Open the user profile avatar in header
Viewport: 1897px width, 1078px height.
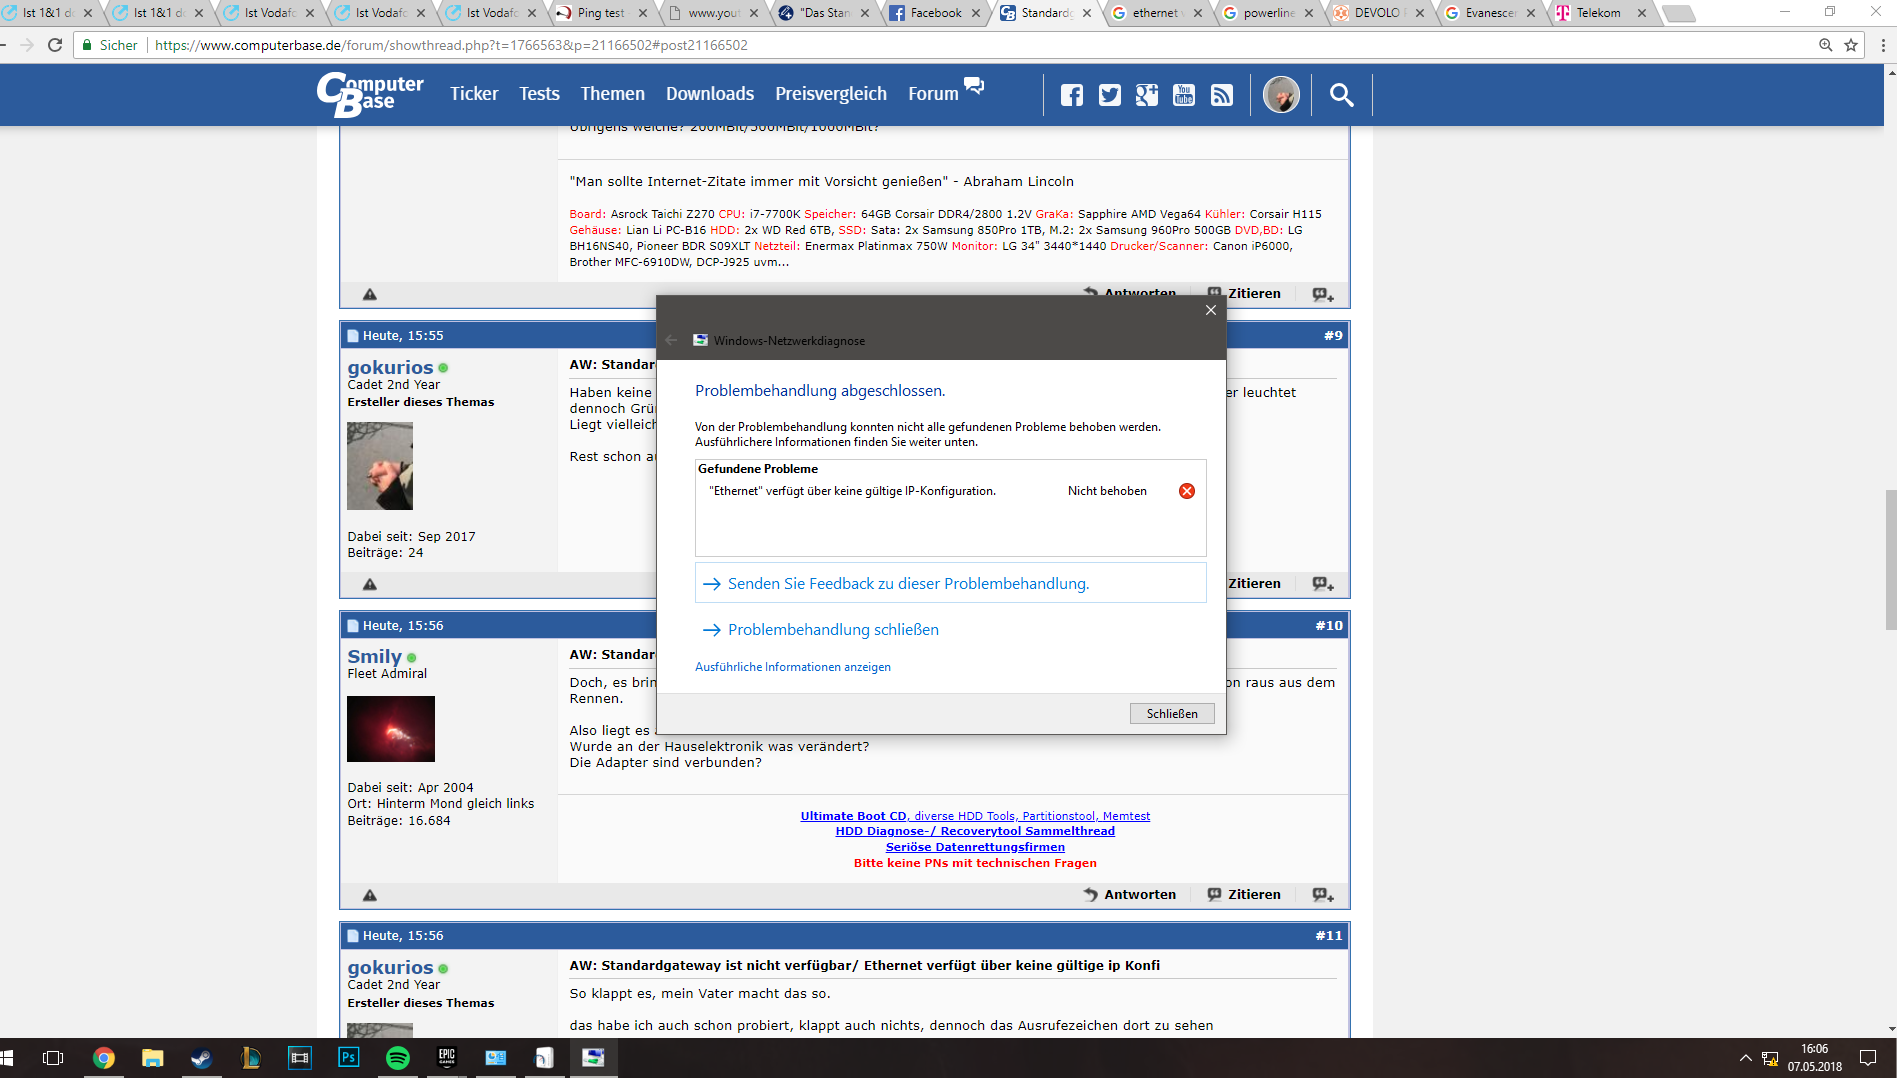point(1281,95)
